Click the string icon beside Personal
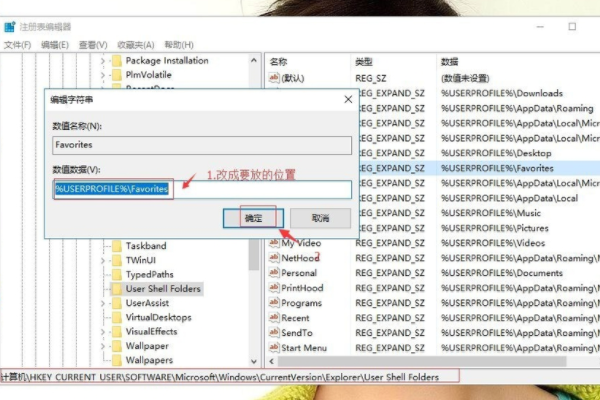 274,273
